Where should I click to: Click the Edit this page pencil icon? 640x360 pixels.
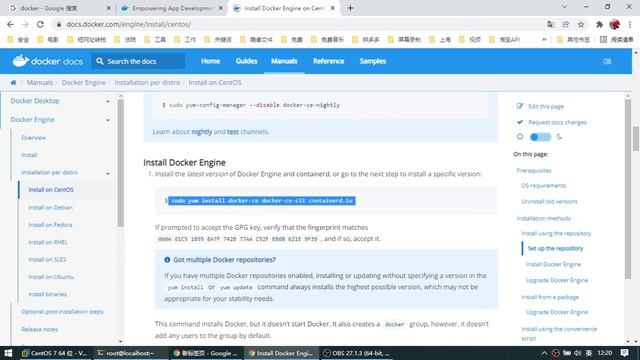click(520, 106)
